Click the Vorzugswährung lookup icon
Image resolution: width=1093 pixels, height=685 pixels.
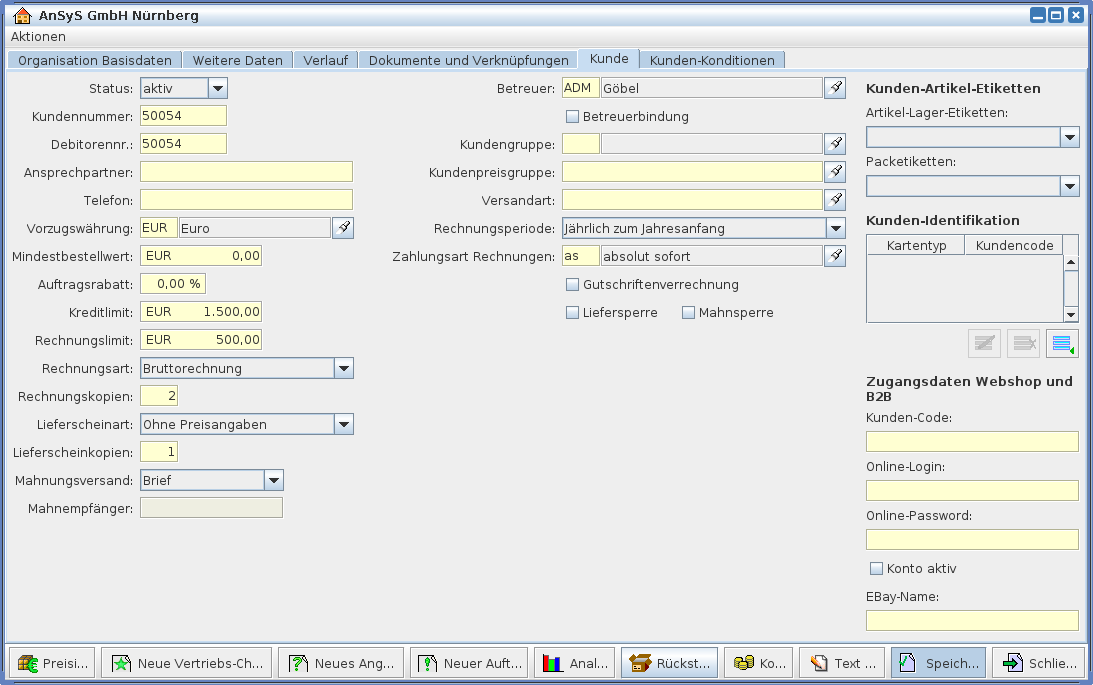click(343, 228)
